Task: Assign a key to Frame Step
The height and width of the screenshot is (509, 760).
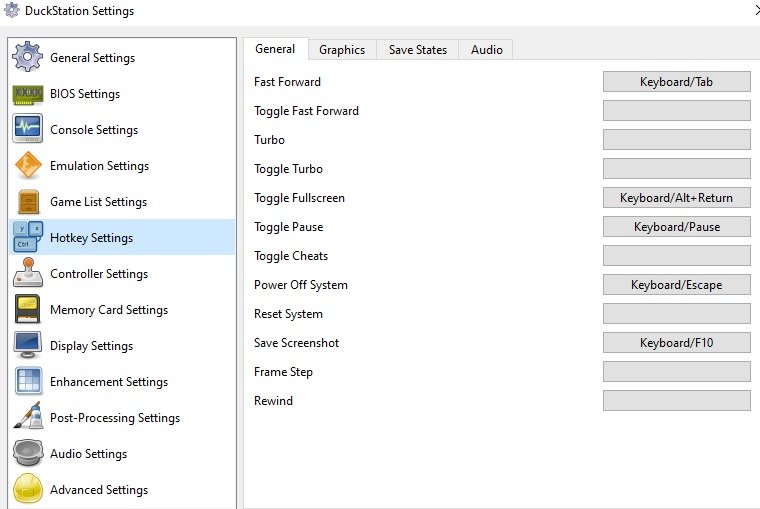Action: tap(677, 372)
